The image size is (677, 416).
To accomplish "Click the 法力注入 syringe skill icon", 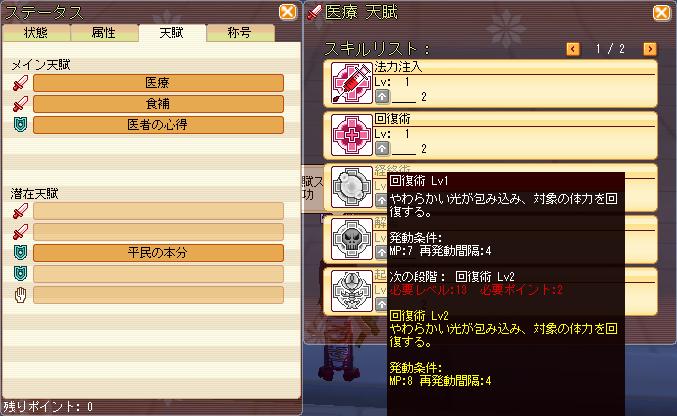I will tap(351, 83).
